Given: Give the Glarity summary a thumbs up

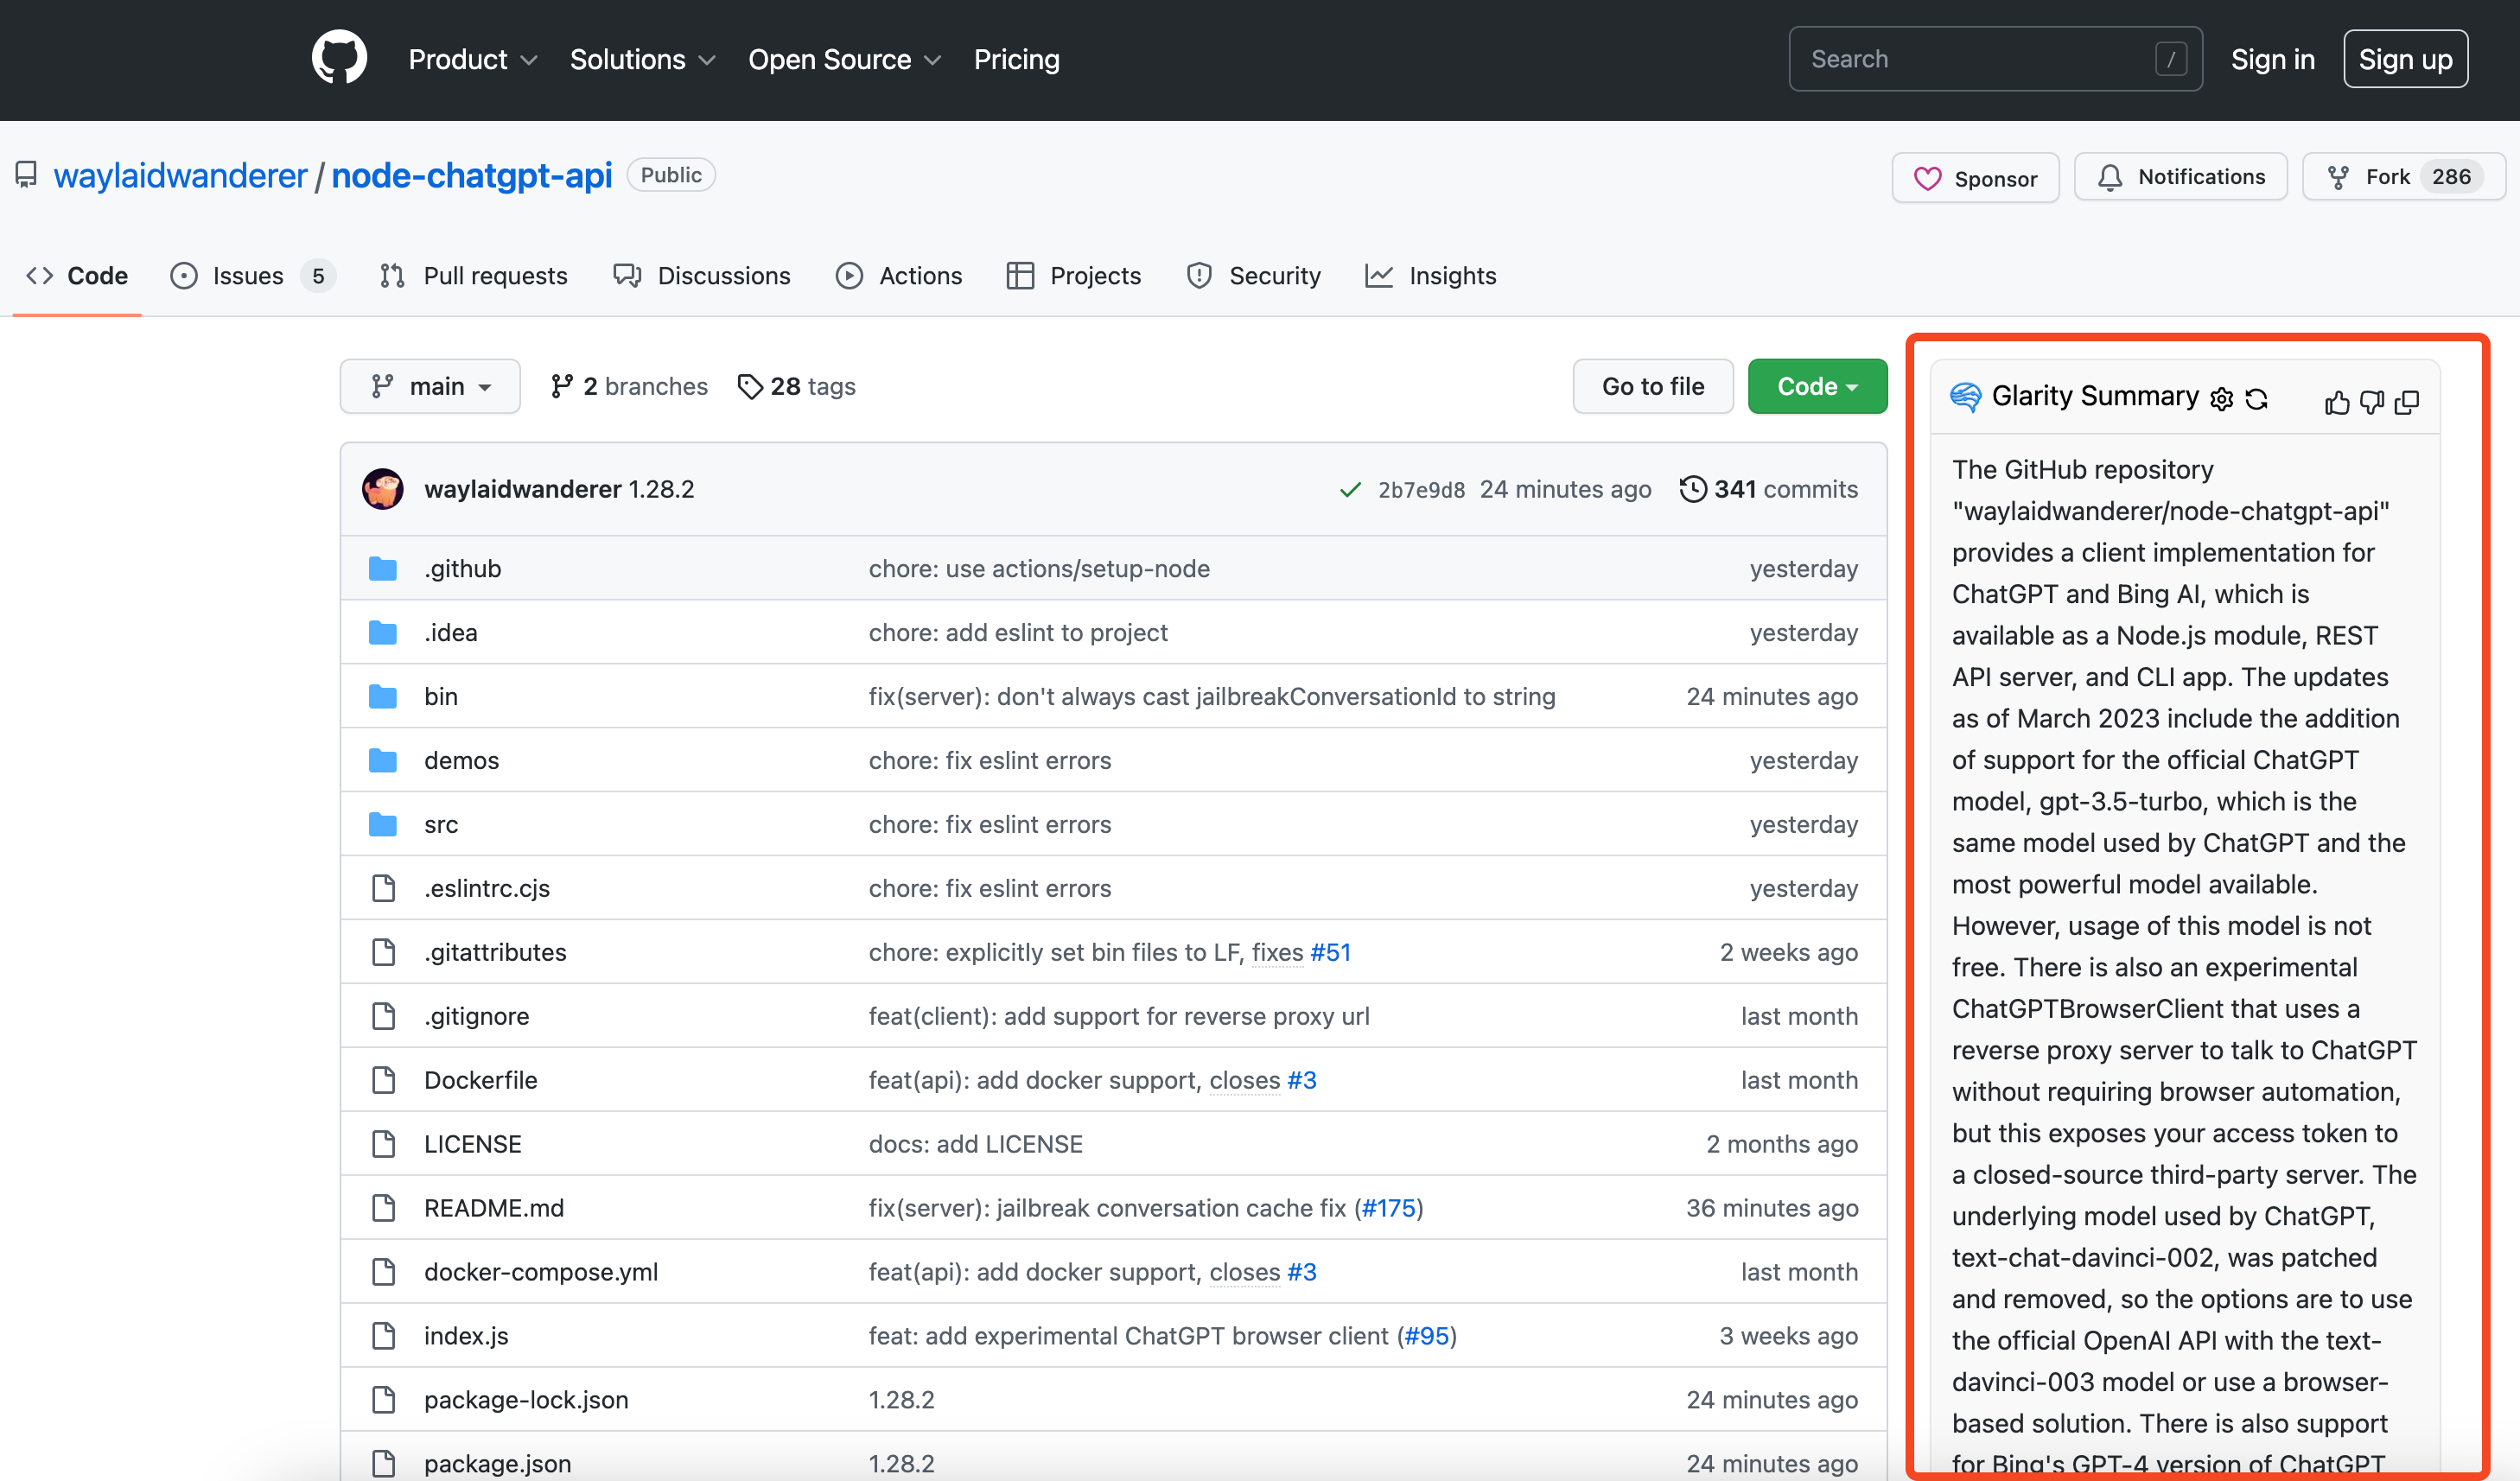Looking at the screenshot, I should [x=2338, y=401].
